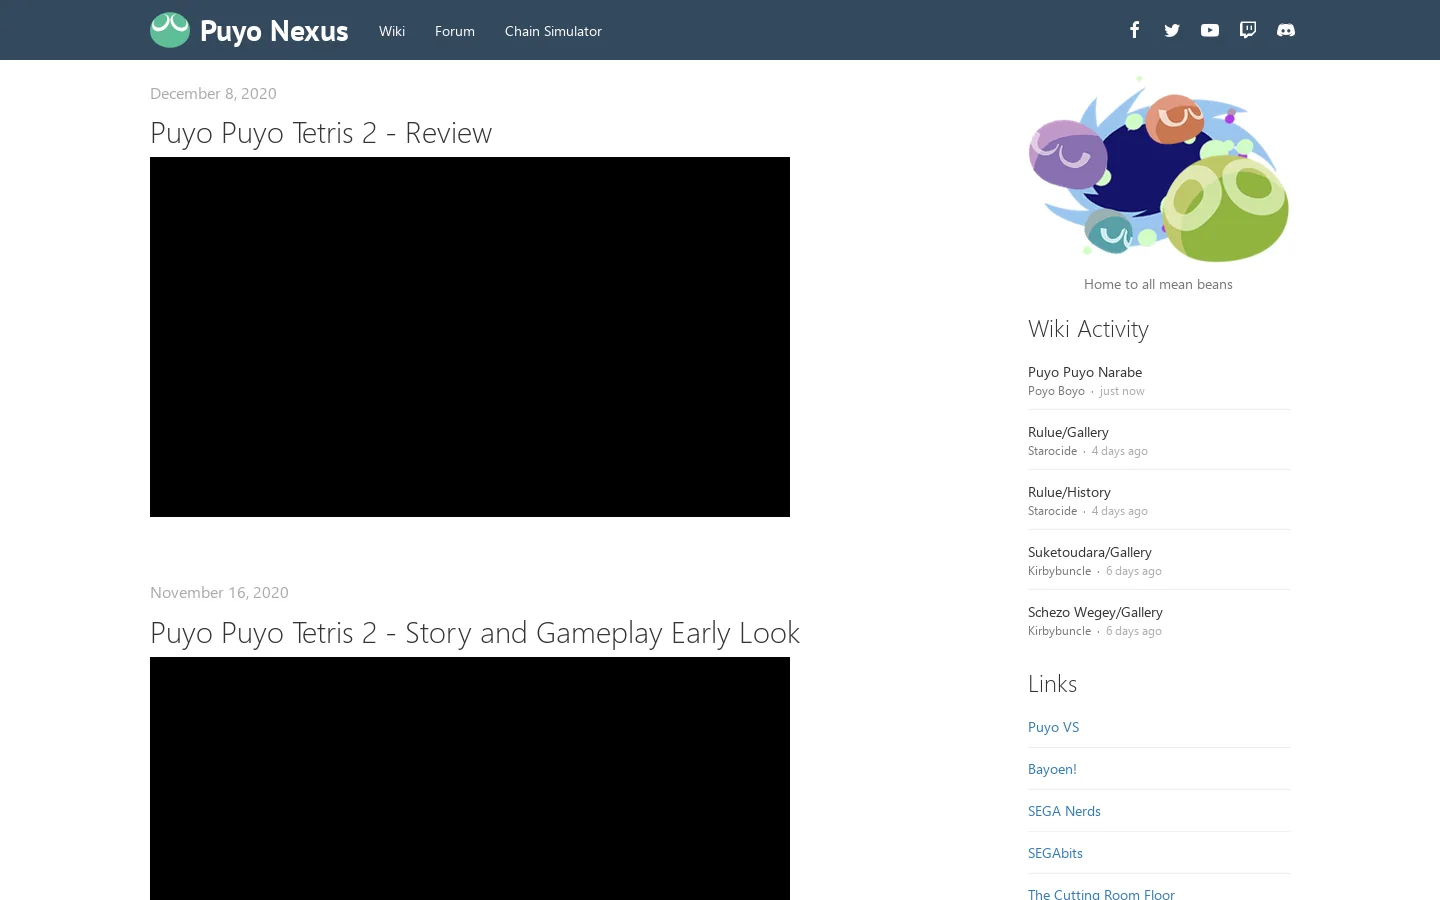Click the Puyo Nexus logo icon

[x=170, y=30]
